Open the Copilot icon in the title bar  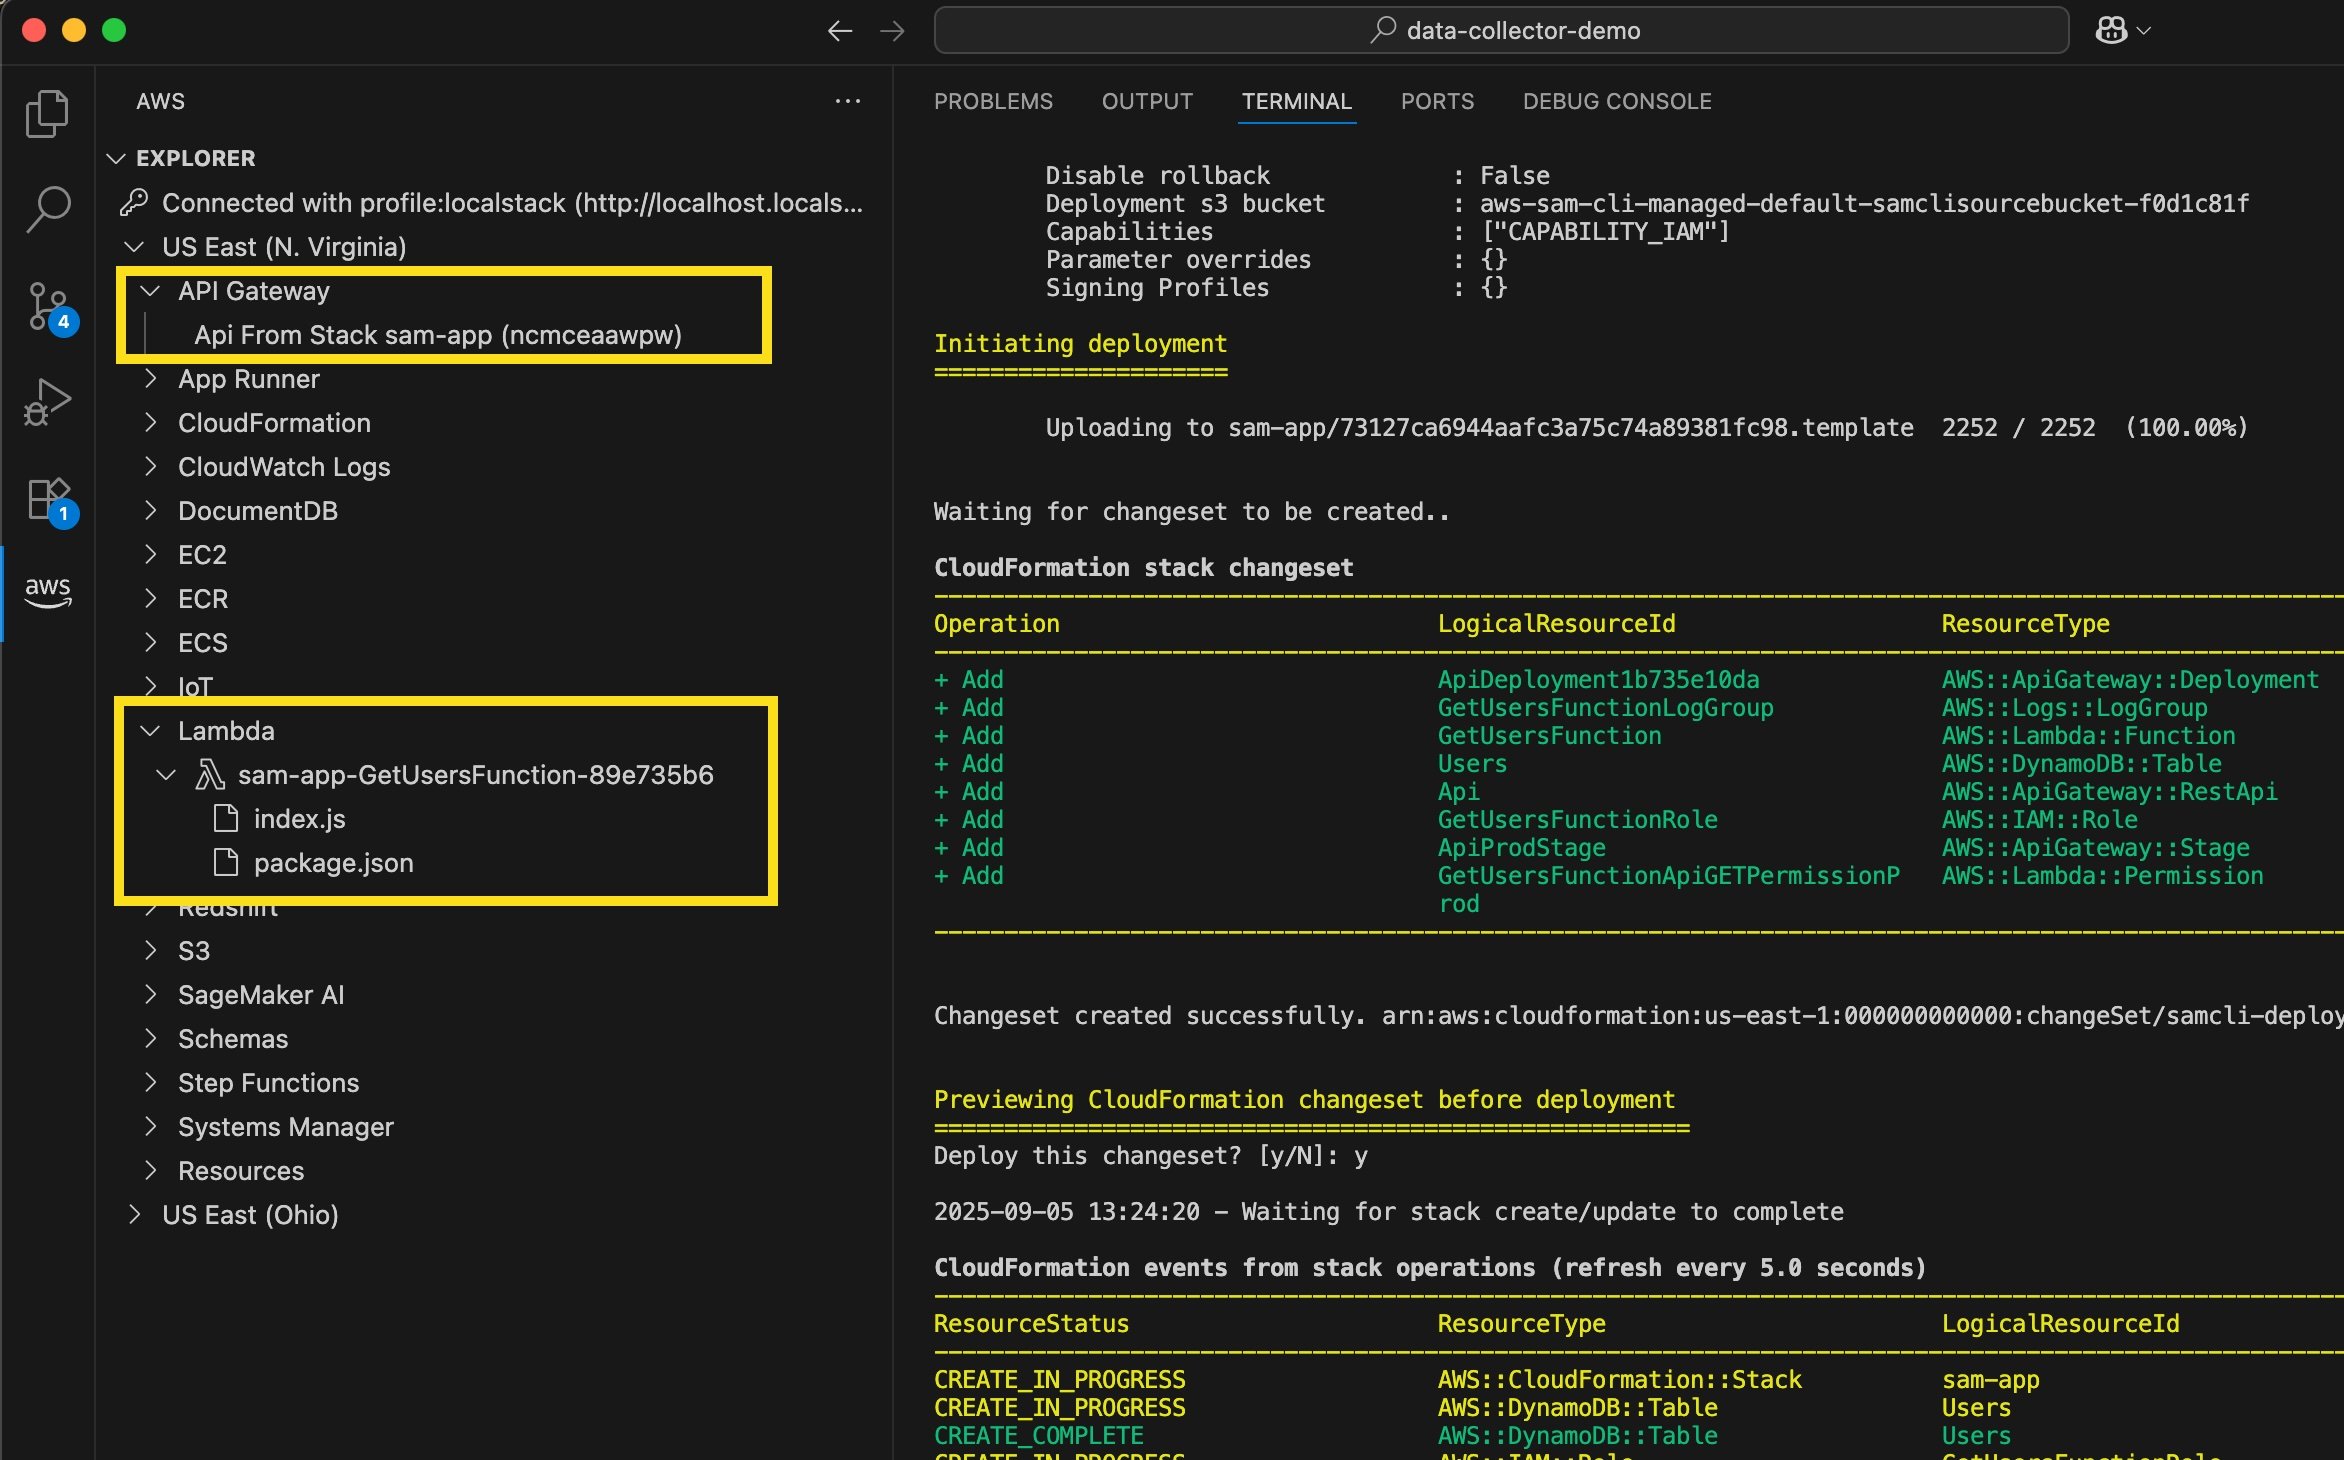(2110, 29)
